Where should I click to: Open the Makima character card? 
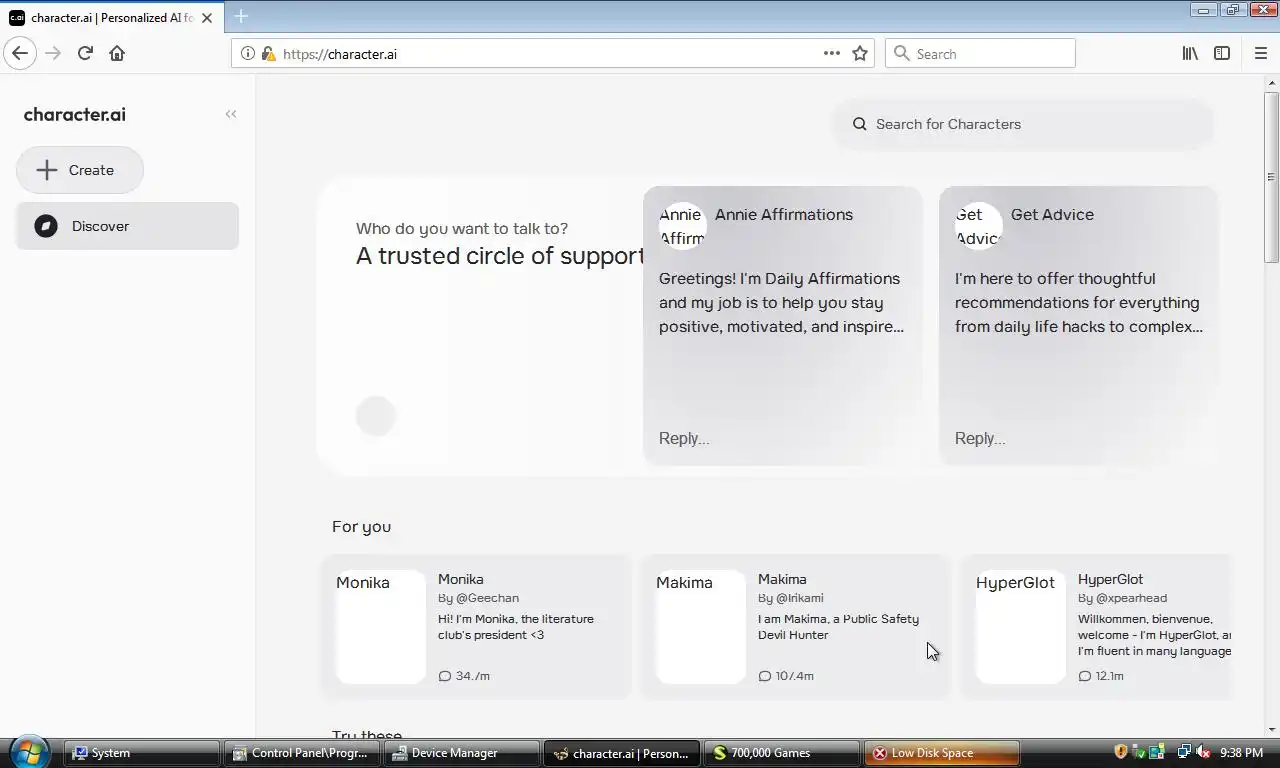[x=797, y=626]
